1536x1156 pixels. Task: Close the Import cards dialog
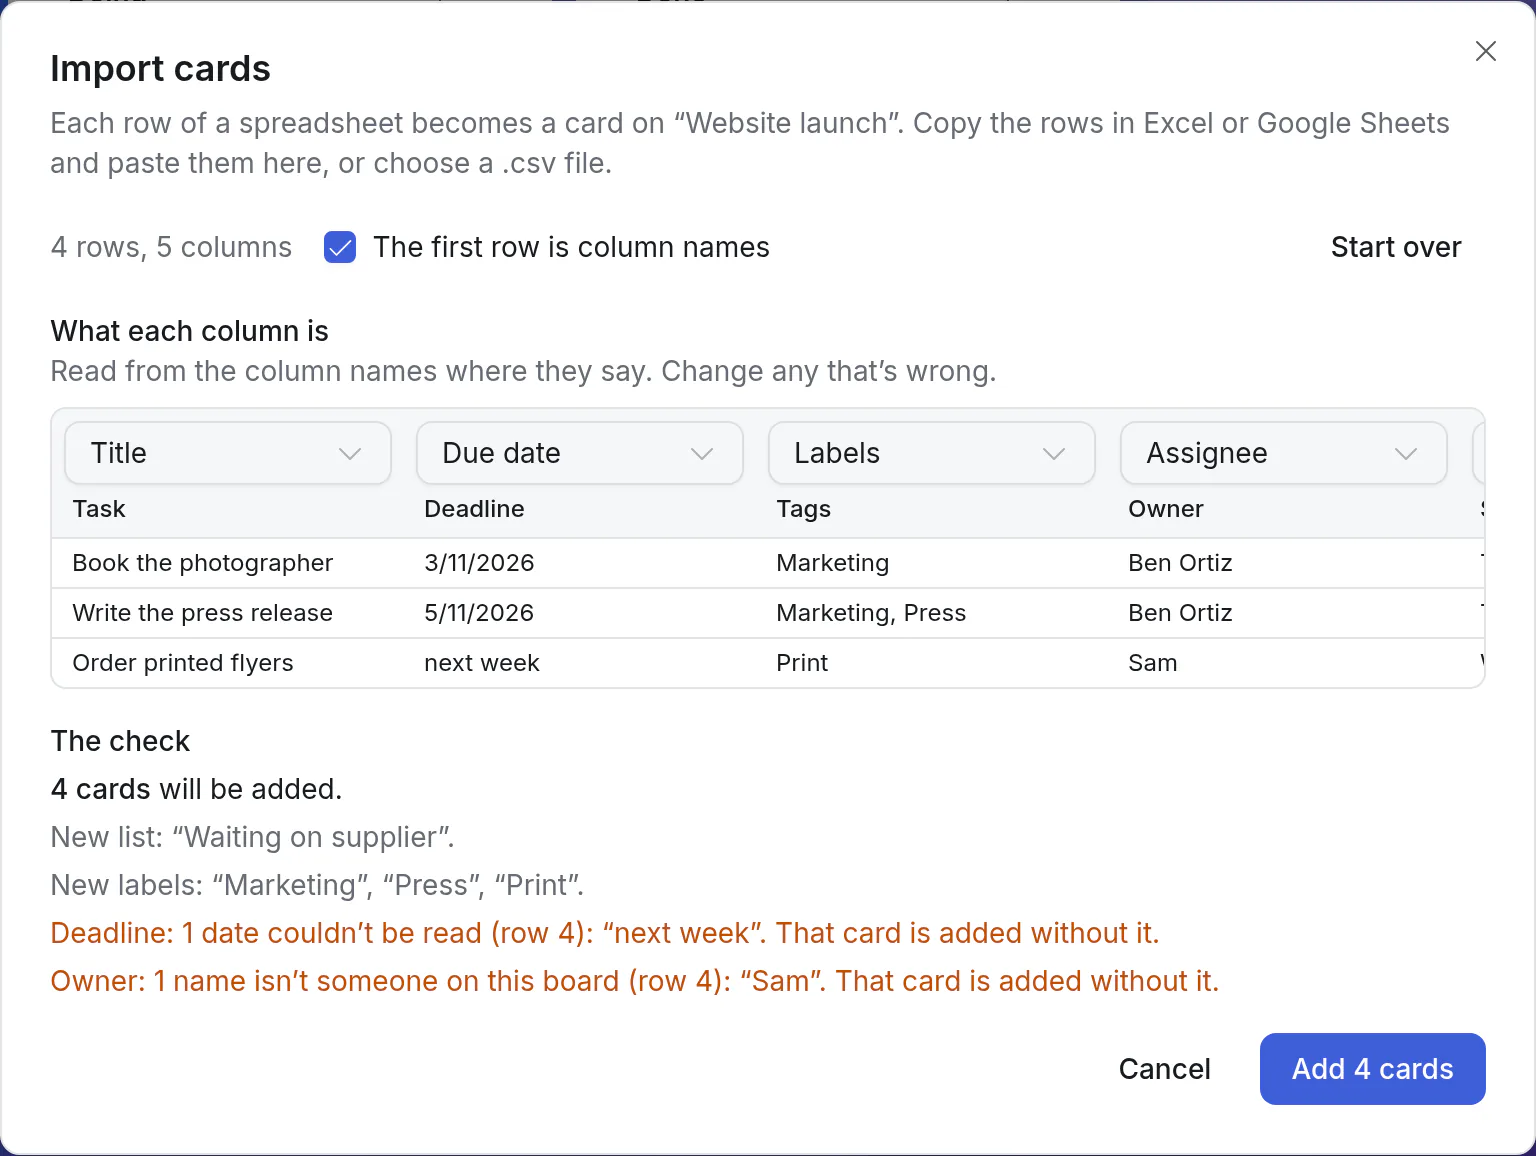tap(1485, 51)
